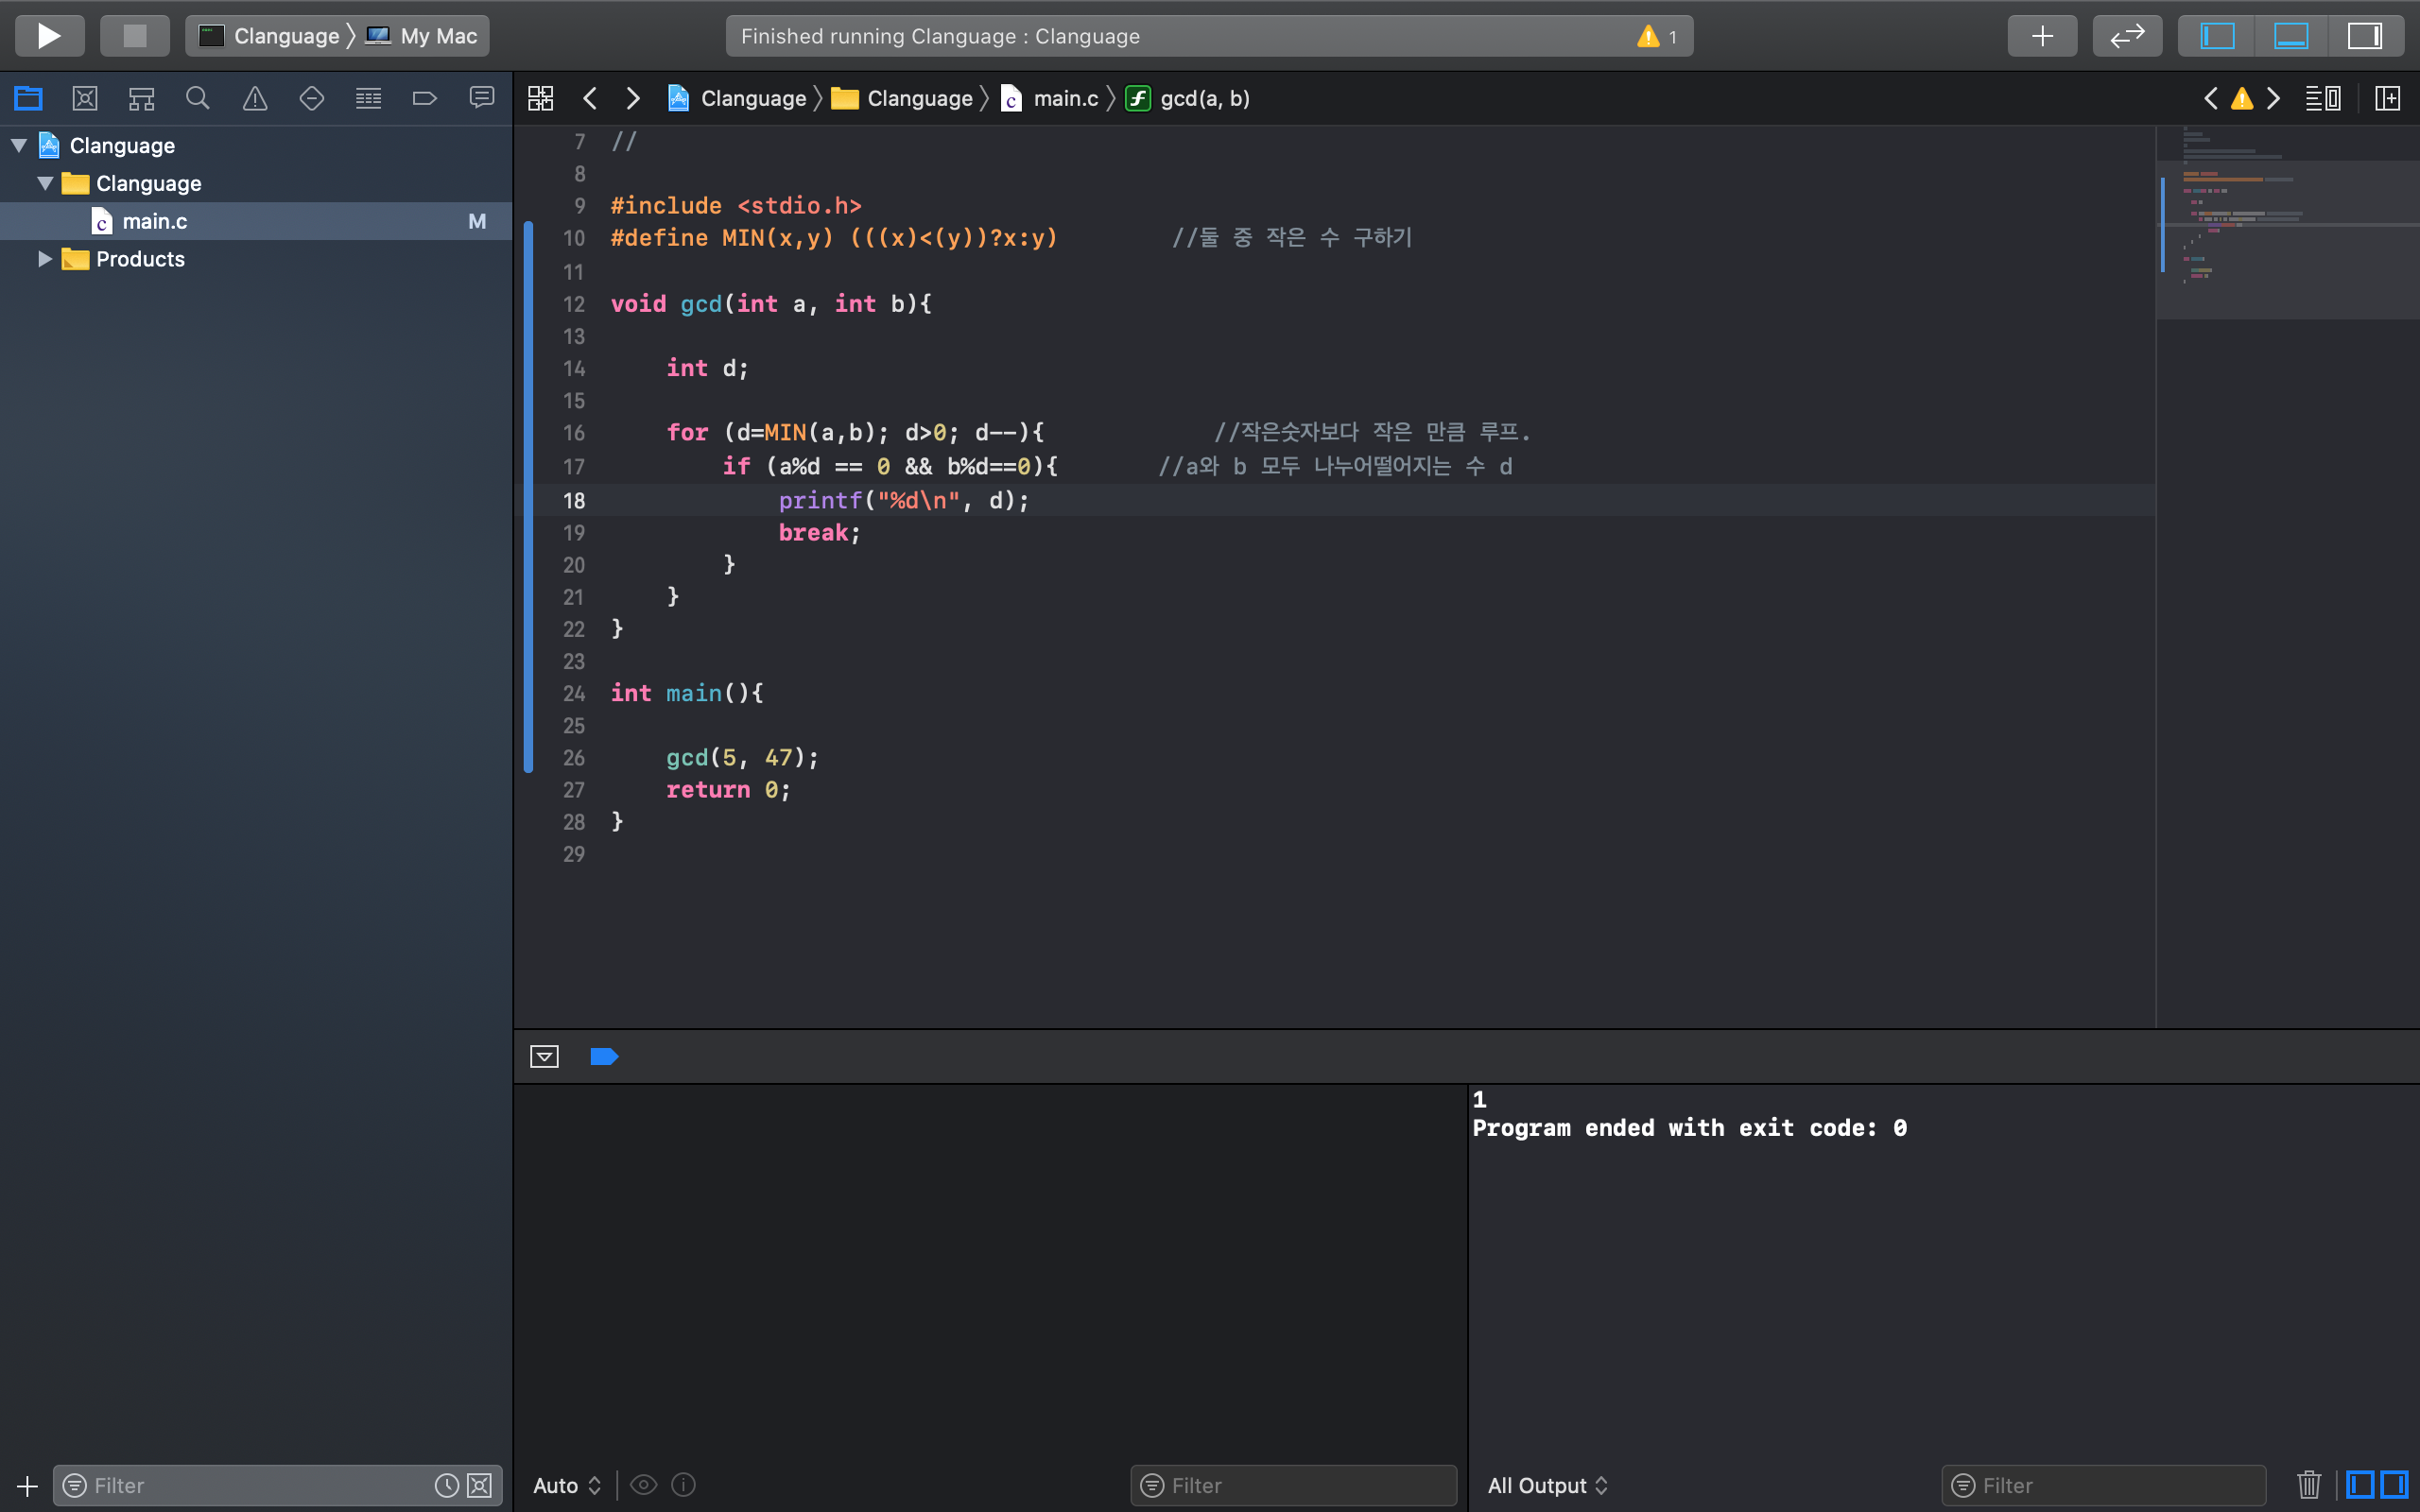Click the code review arrows button
Viewport: 2420px width, 1512px height.
click(2127, 36)
